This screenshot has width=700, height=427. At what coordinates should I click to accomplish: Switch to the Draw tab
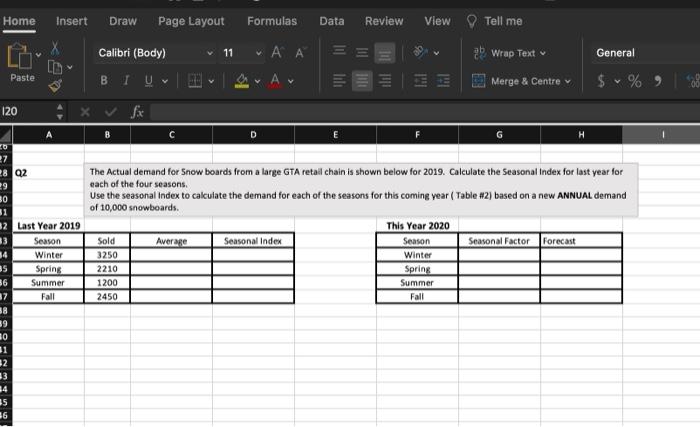click(x=123, y=21)
